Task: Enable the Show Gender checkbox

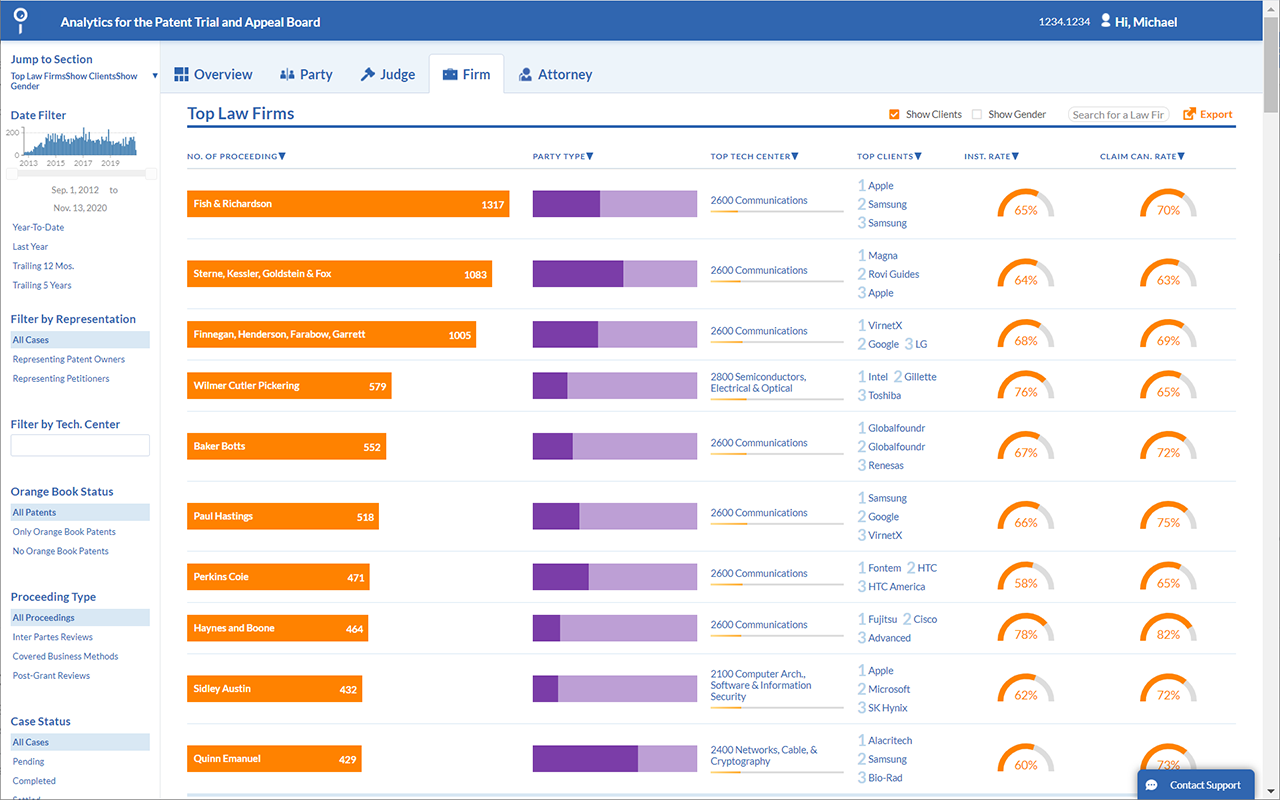Action: [977, 115]
